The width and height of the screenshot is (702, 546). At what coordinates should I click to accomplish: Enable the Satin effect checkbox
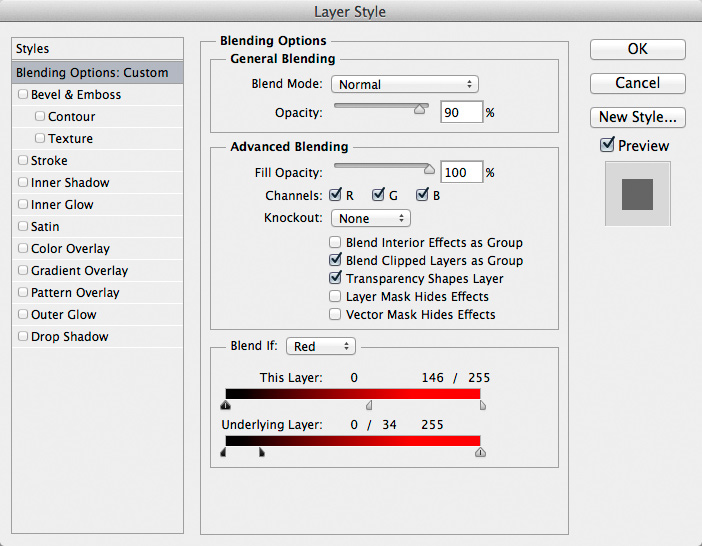tap(22, 226)
